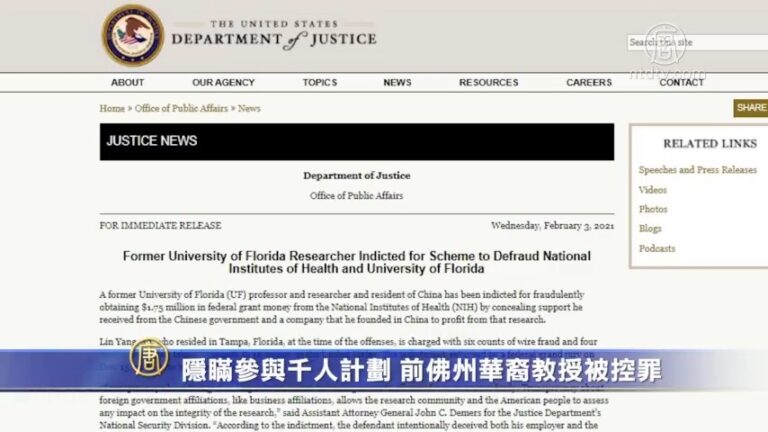Click 'Department of Justice' bold text above Office of Public Affairs
This screenshot has width=768, height=432.
[357, 175]
